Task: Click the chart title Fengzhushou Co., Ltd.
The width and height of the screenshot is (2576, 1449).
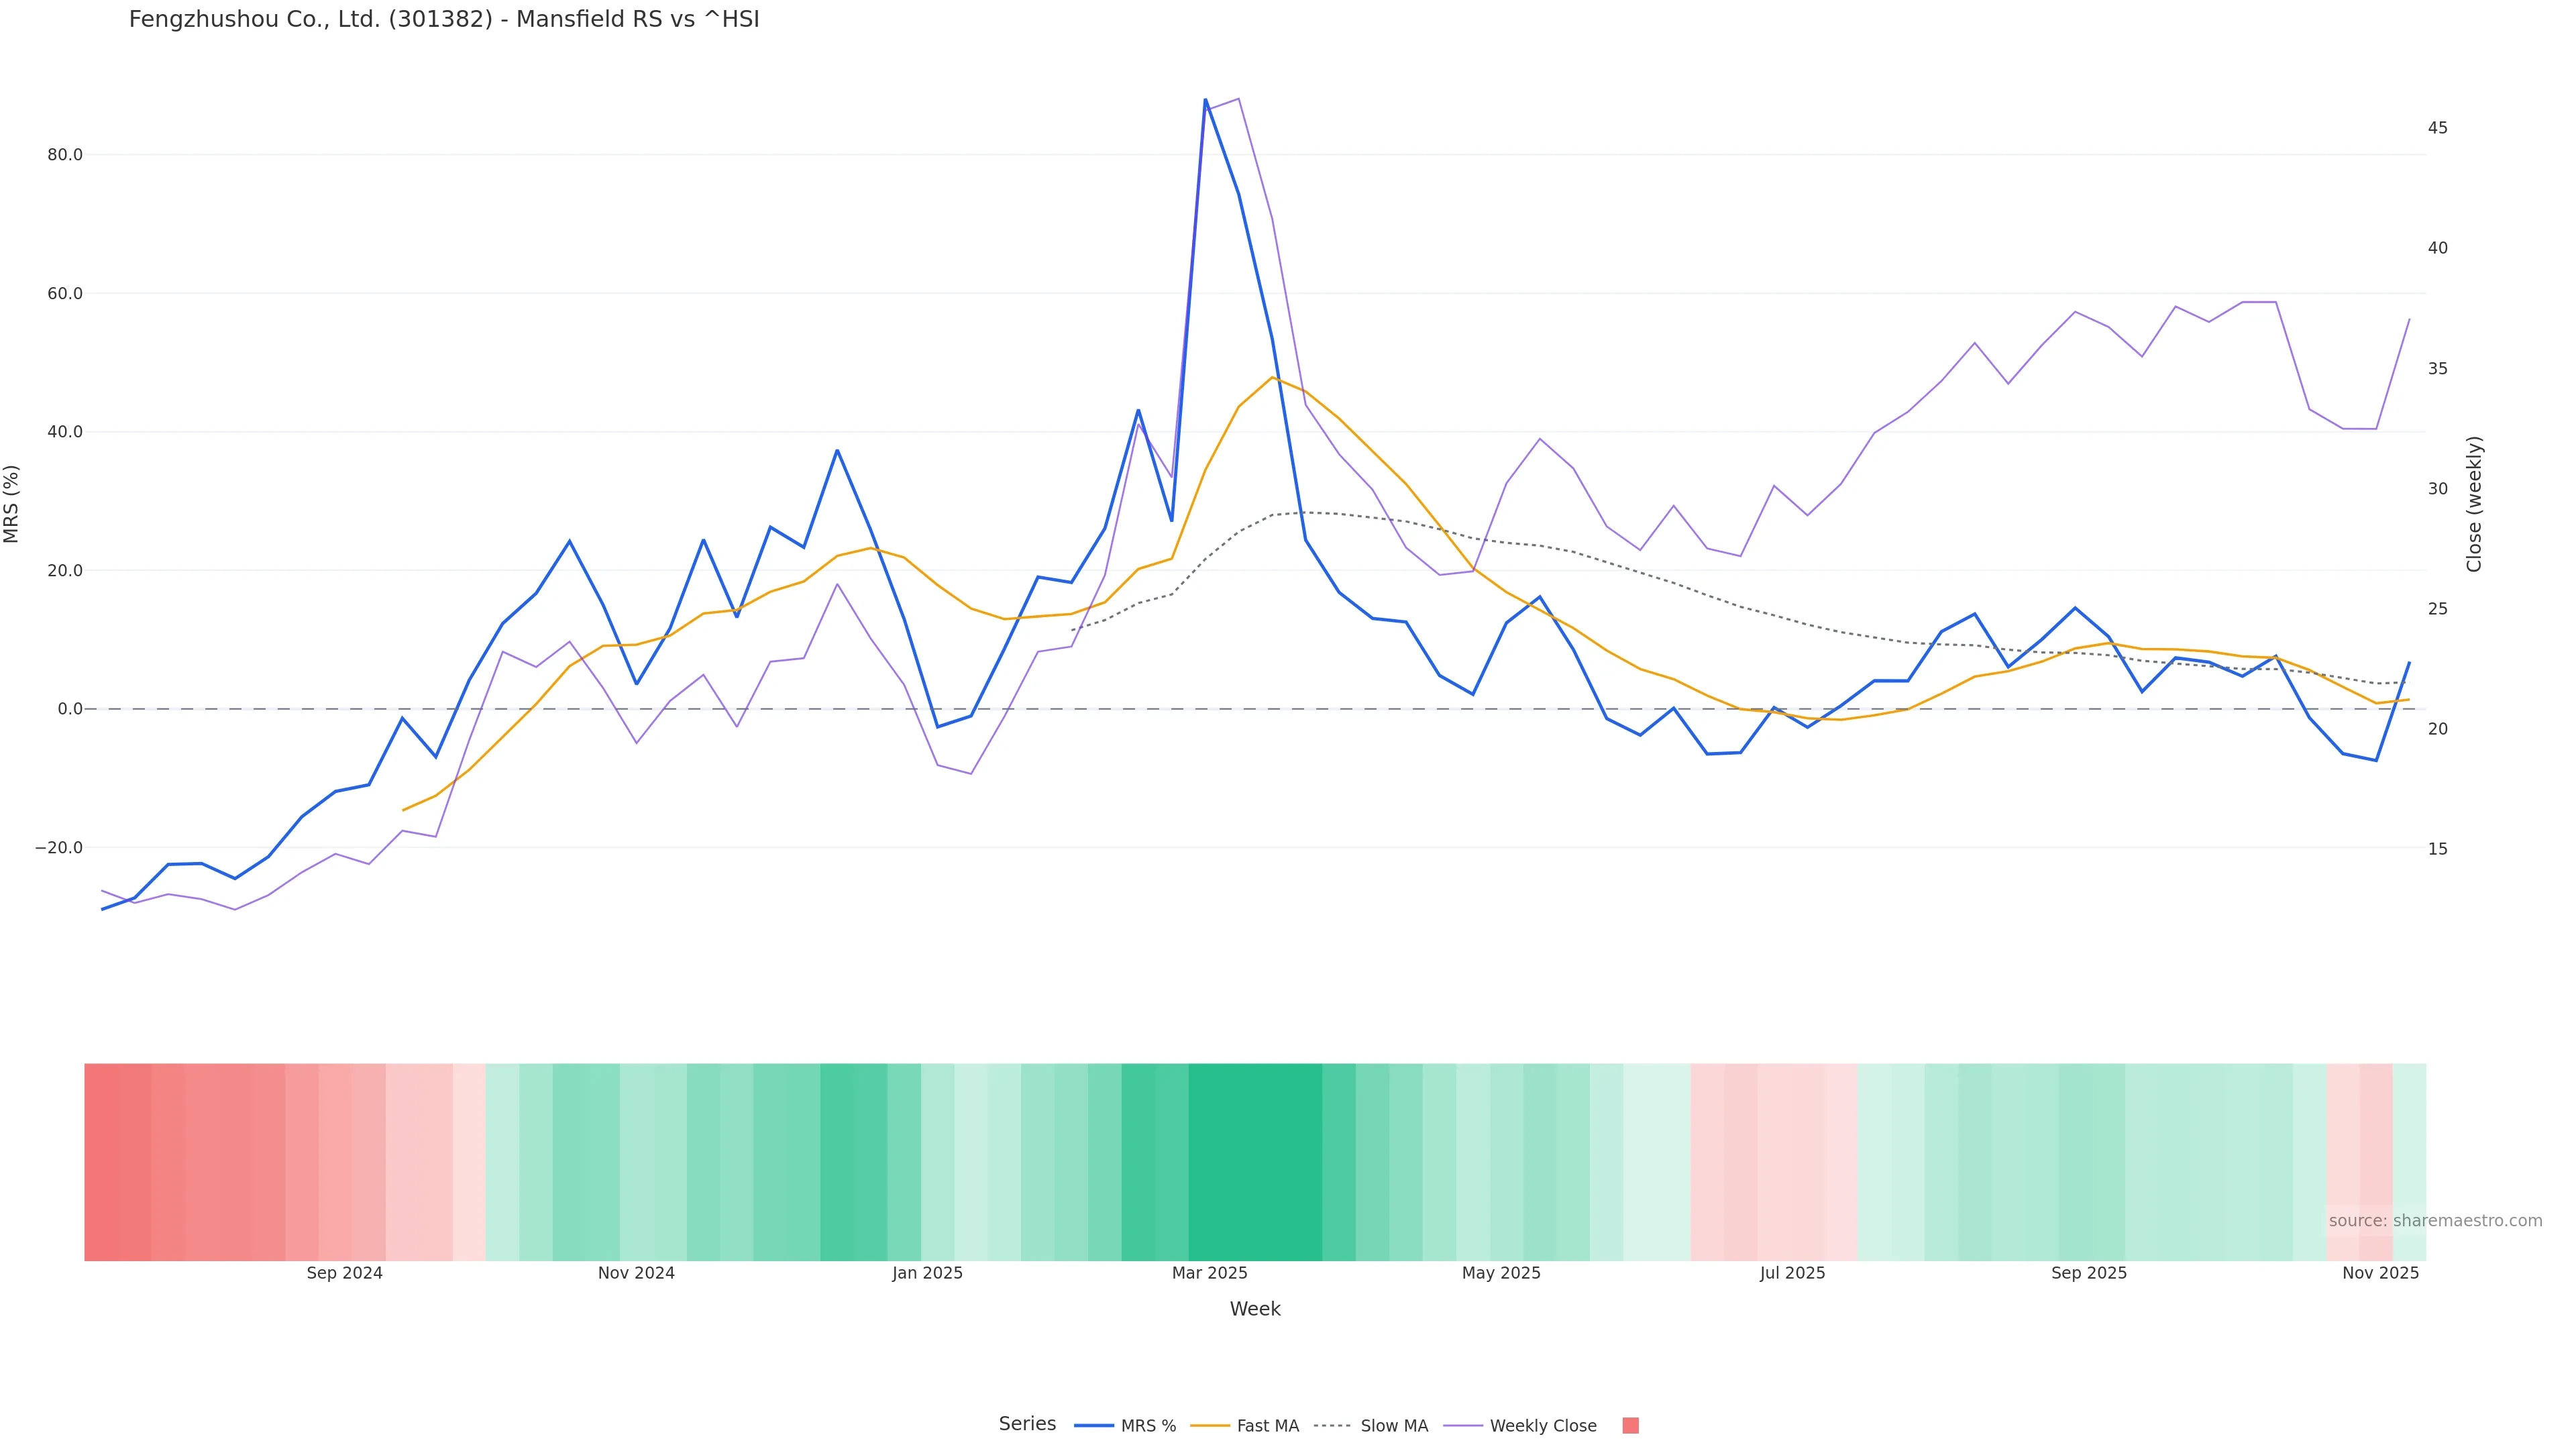Action: (444, 20)
